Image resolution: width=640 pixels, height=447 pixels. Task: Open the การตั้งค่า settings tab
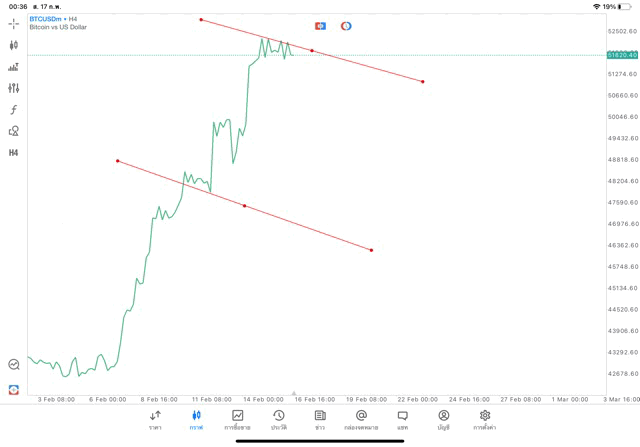485,420
